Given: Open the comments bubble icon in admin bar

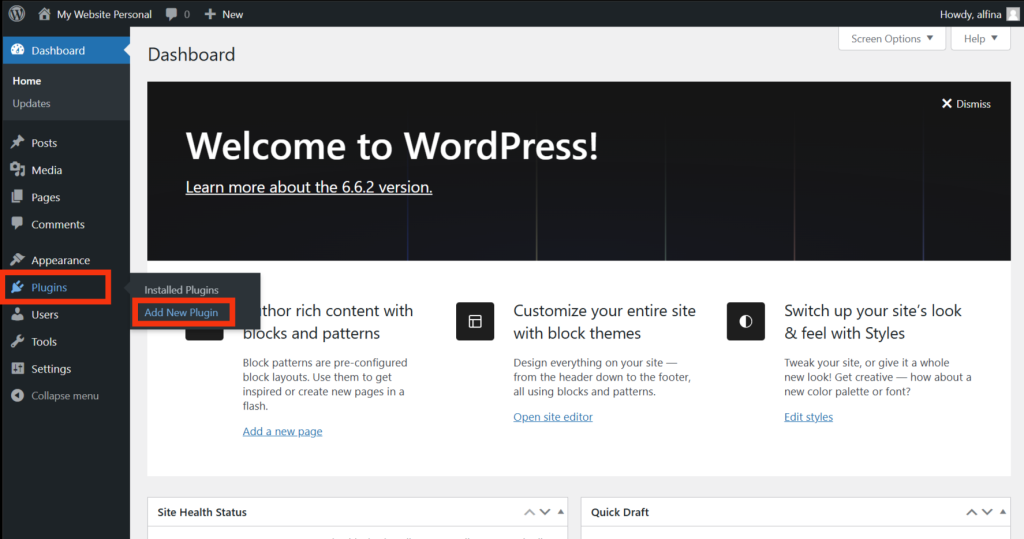Looking at the screenshot, I should pos(172,14).
